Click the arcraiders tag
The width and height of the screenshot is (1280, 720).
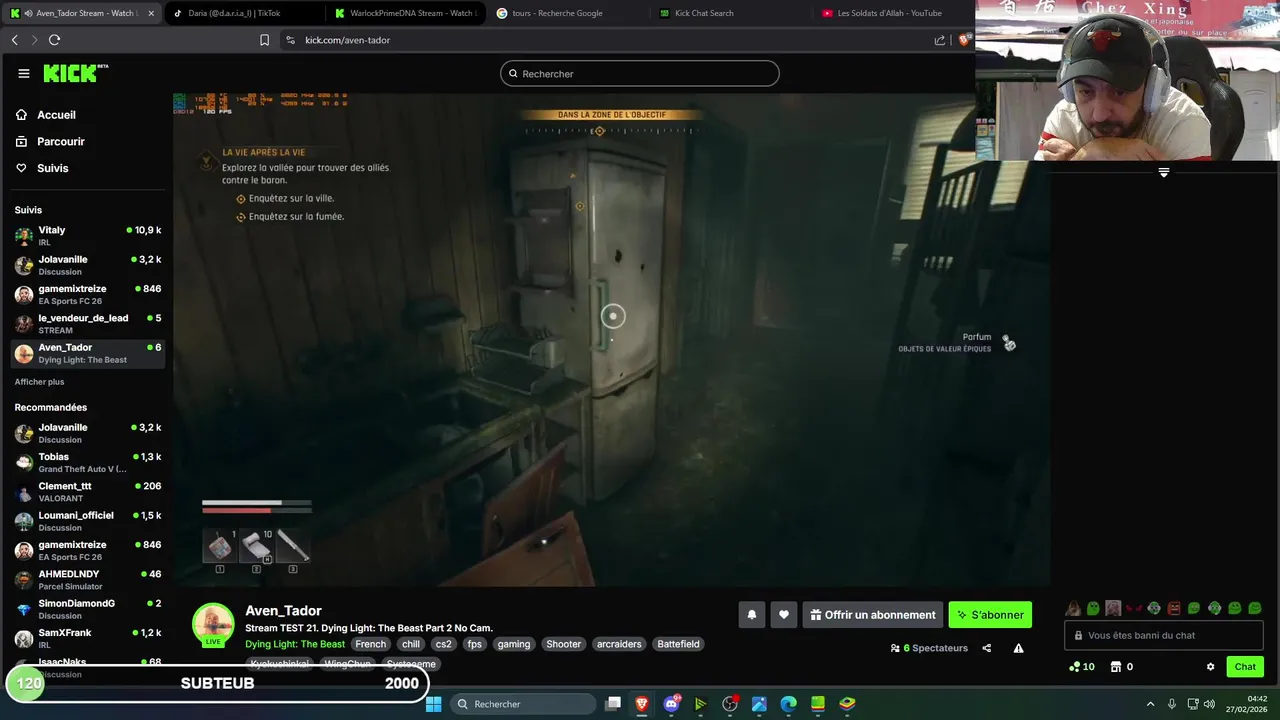[x=619, y=644]
